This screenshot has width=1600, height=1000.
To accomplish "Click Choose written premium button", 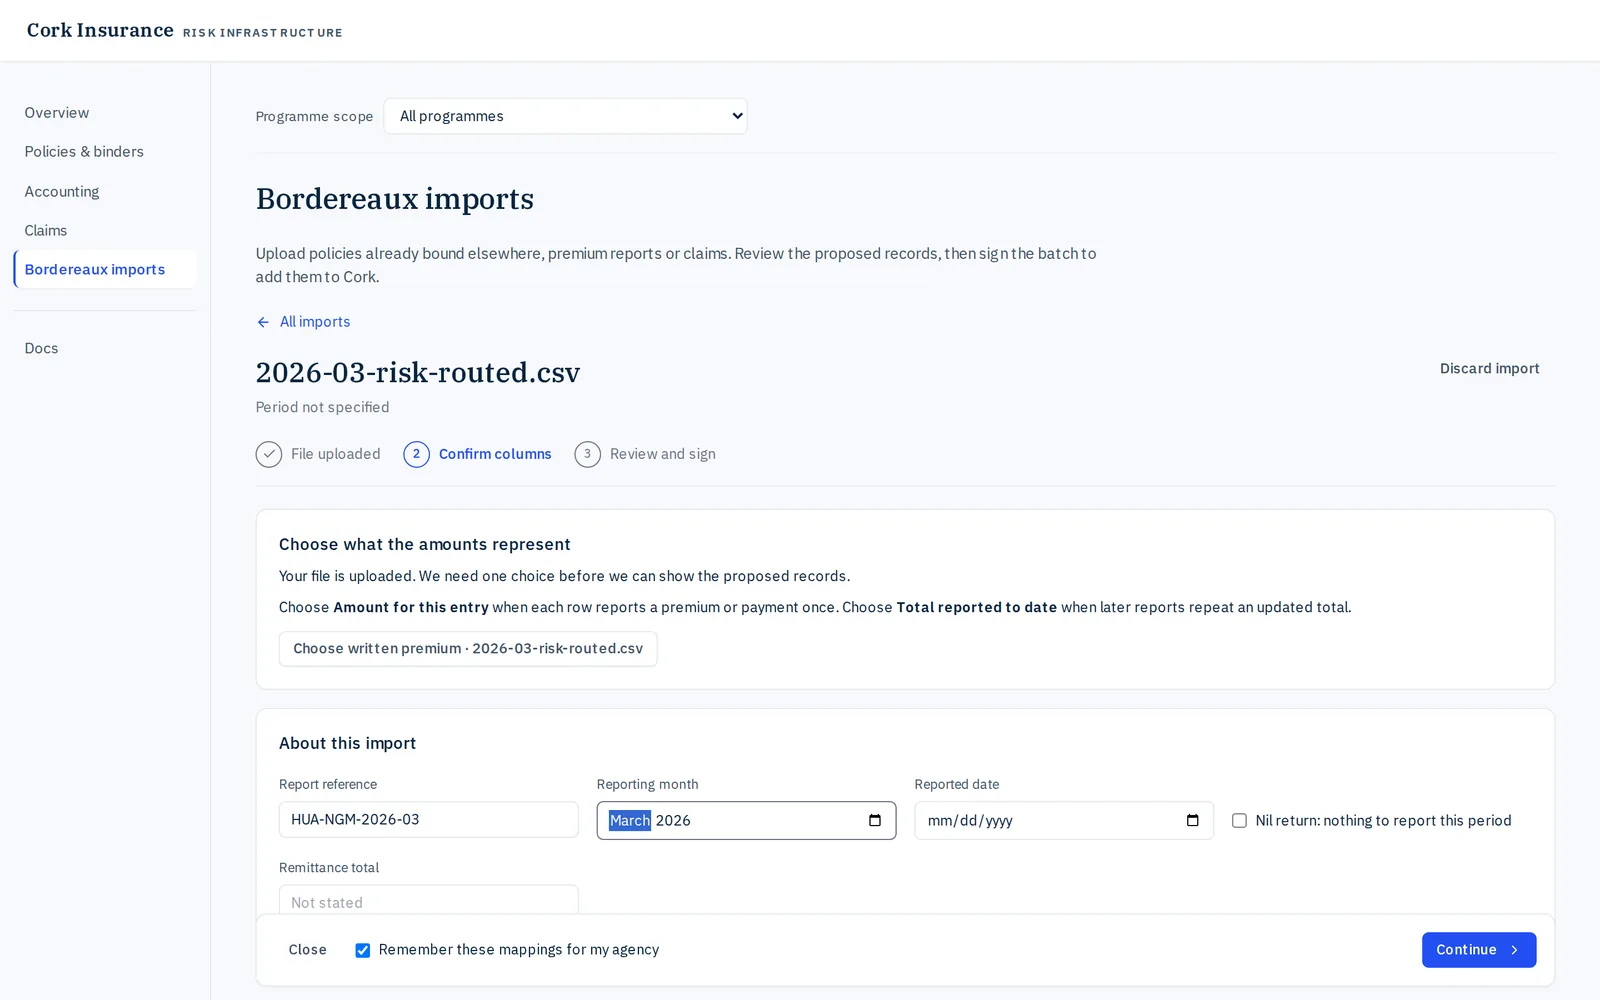I will point(468,649).
